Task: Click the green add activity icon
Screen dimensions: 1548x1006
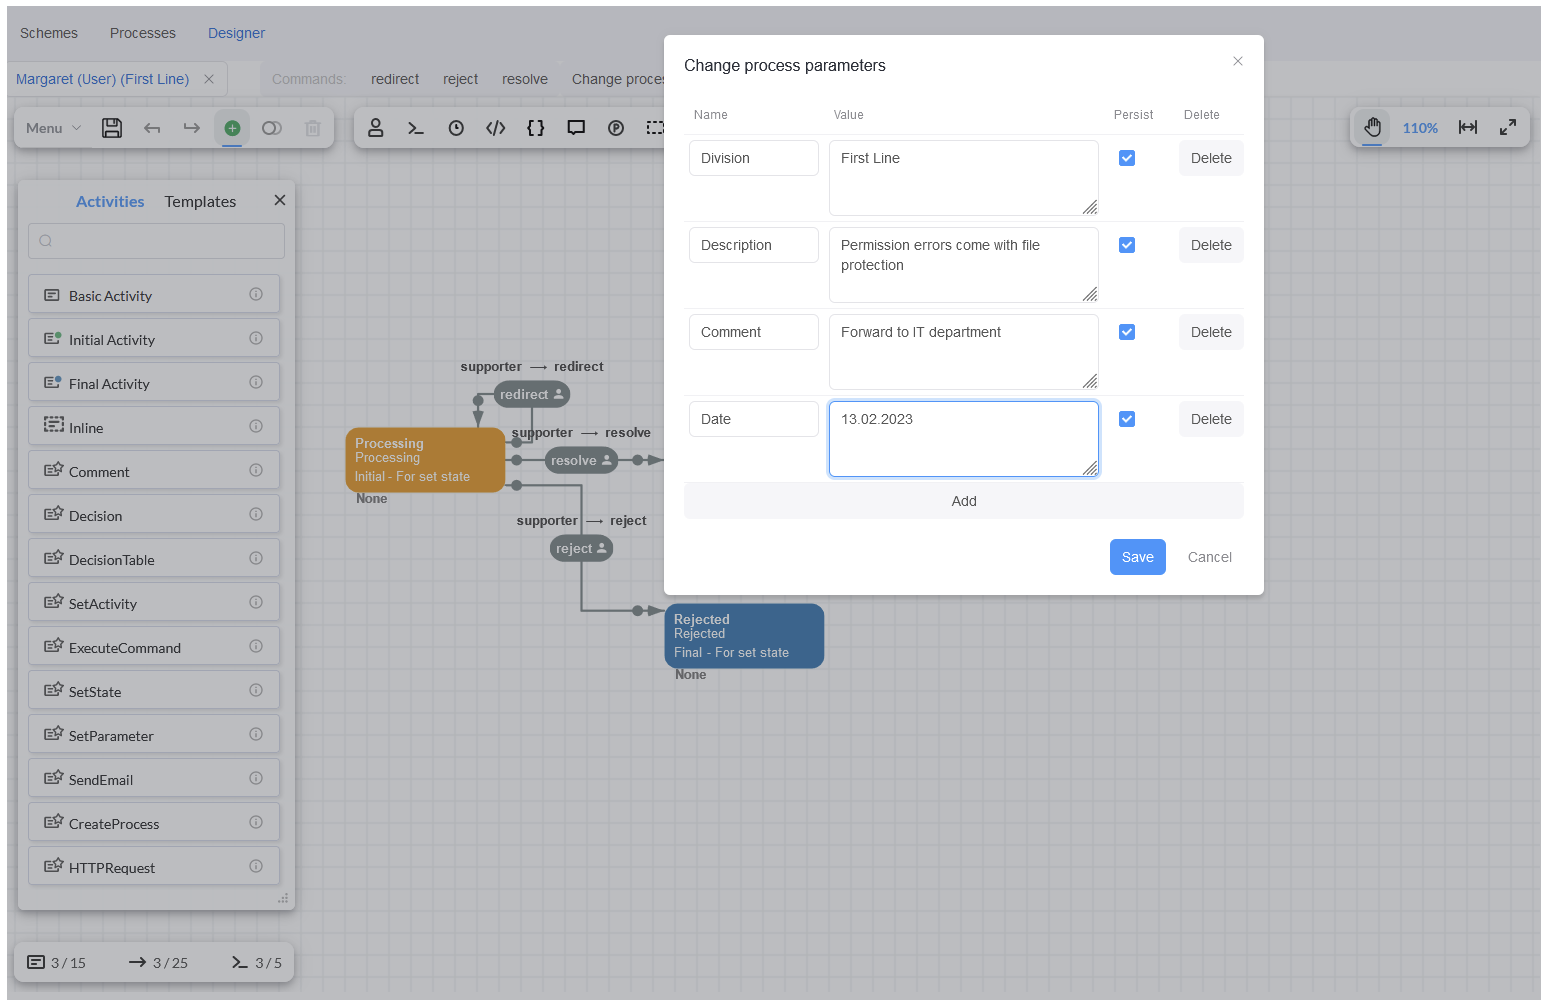Action: [x=232, y=128]
